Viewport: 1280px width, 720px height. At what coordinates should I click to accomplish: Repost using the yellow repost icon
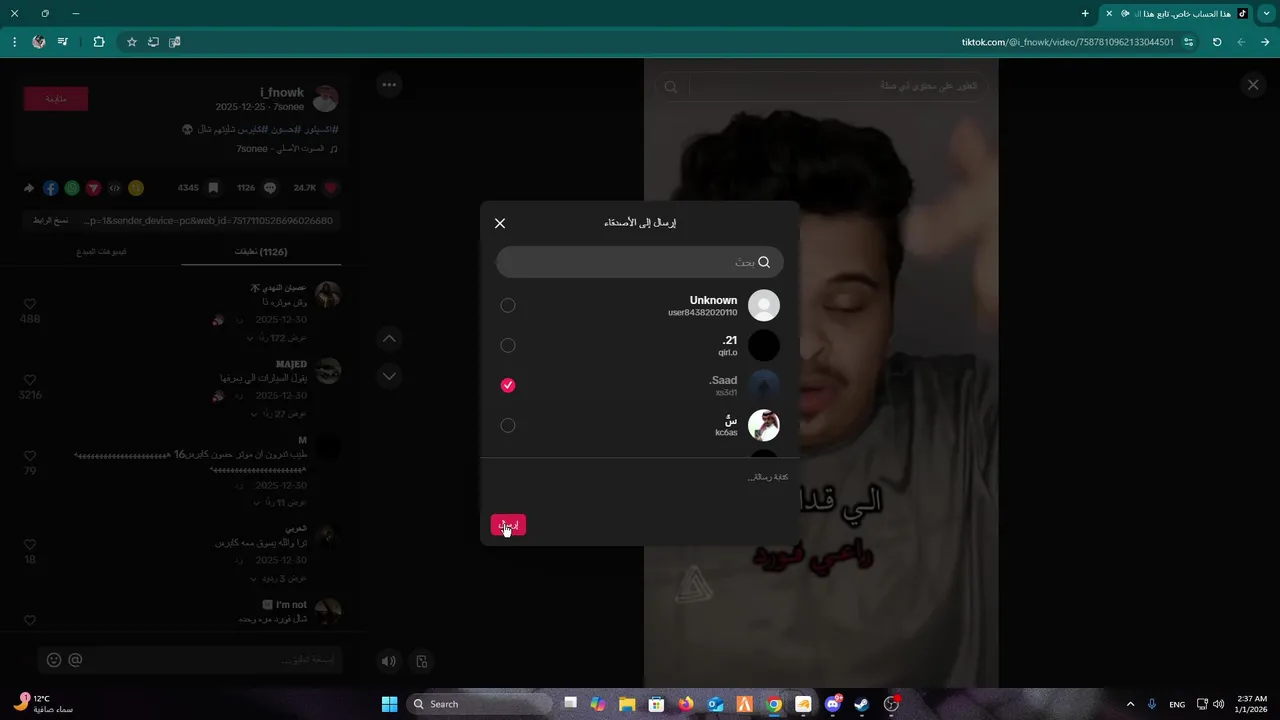point(136,188)
